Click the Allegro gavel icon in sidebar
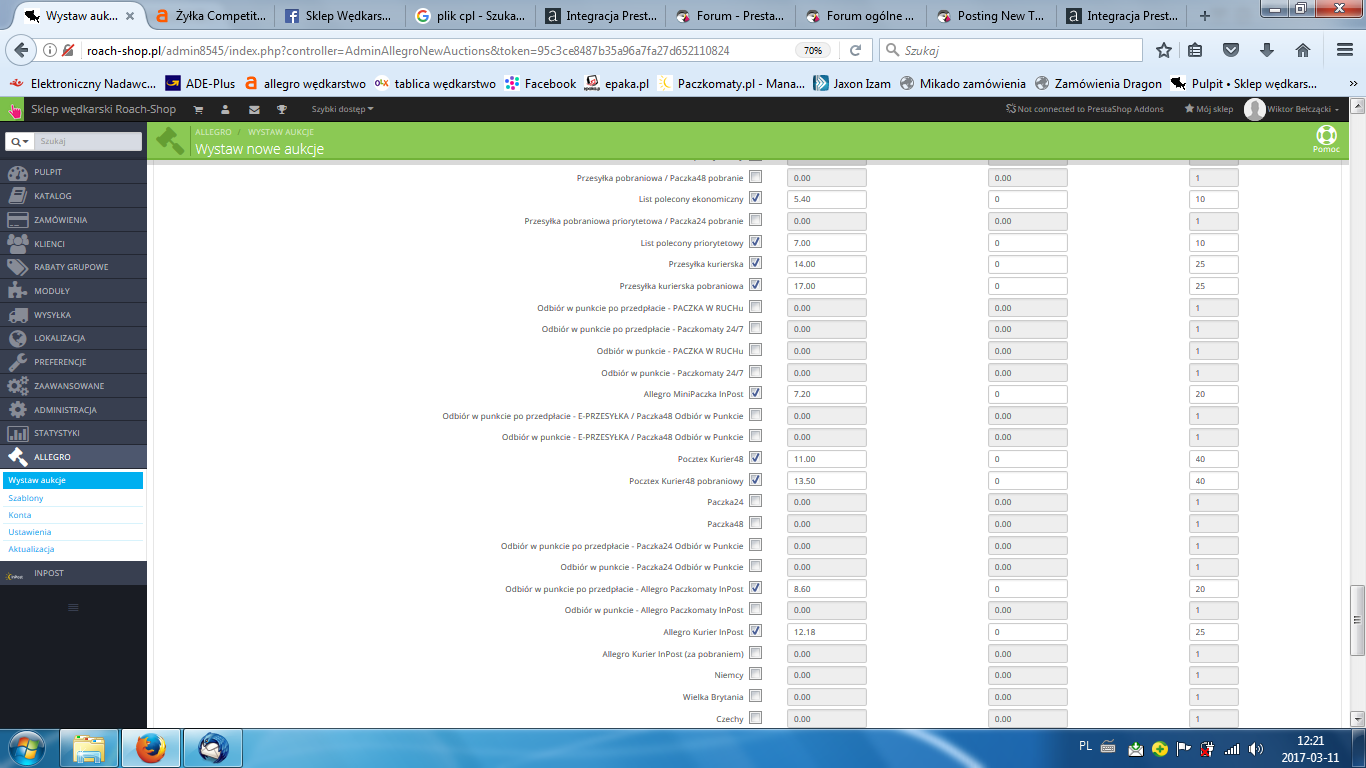Image resolution: width=1366 pixels, height=768 pixels. coord(17,457)
